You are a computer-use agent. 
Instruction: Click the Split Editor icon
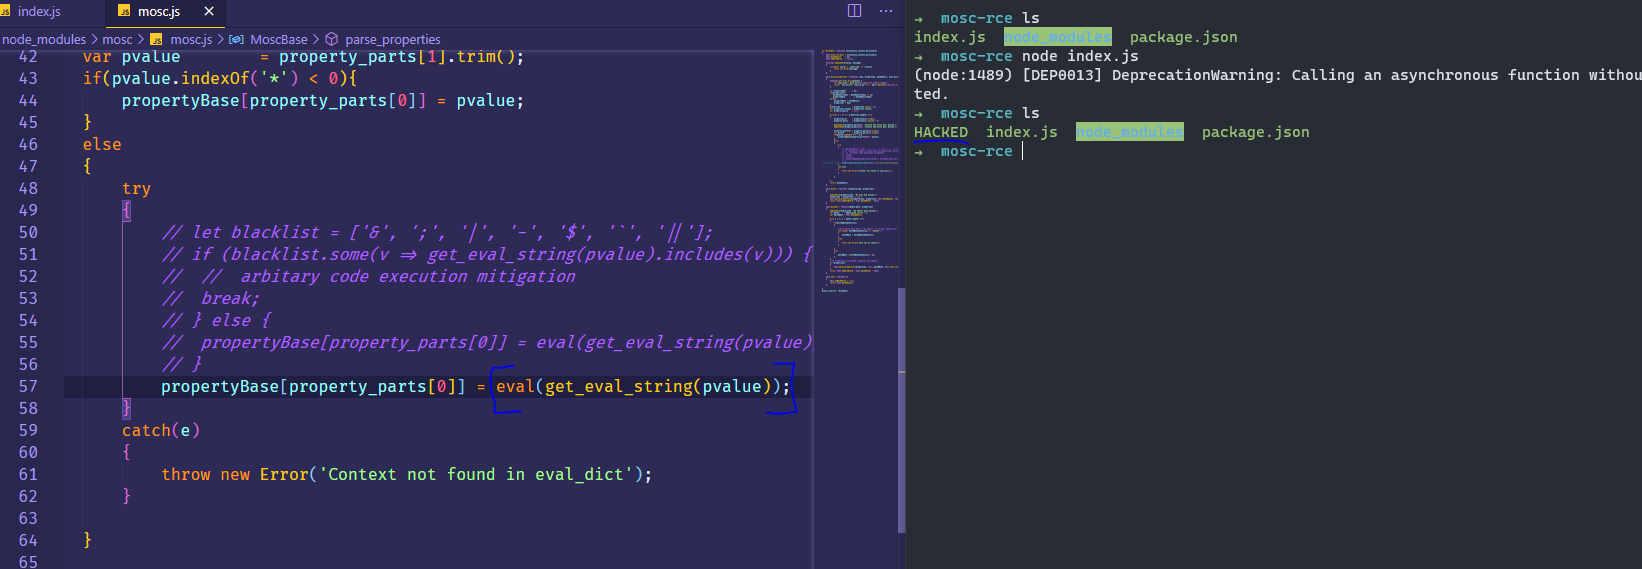(854, 11)
